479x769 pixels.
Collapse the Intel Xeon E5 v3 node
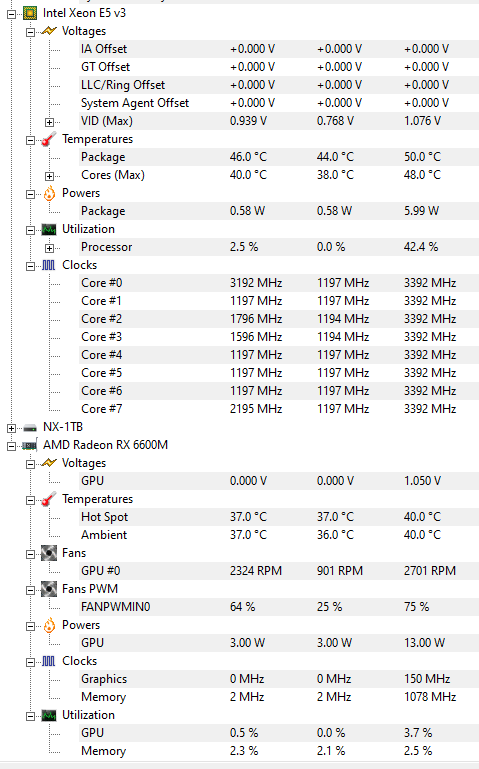(x=11, y=14)
